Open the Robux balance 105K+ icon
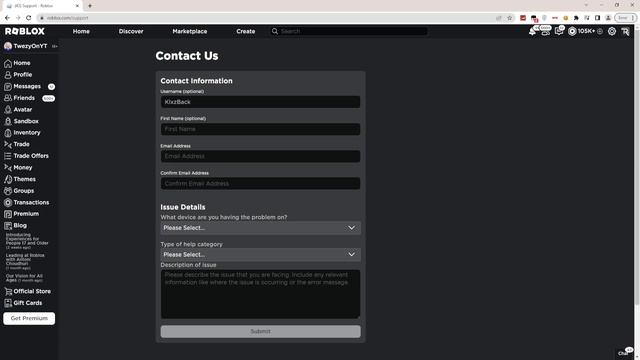 coord(572,31)
